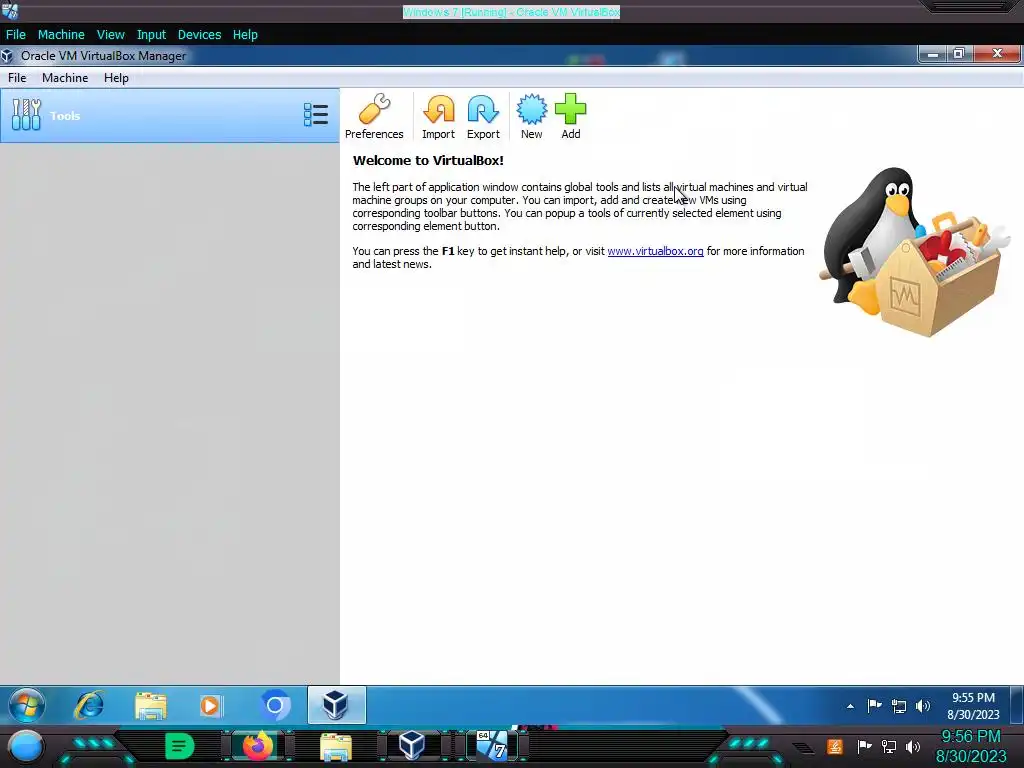
Task: Click the host network tray icon
Action: click(x=888, y=746)
